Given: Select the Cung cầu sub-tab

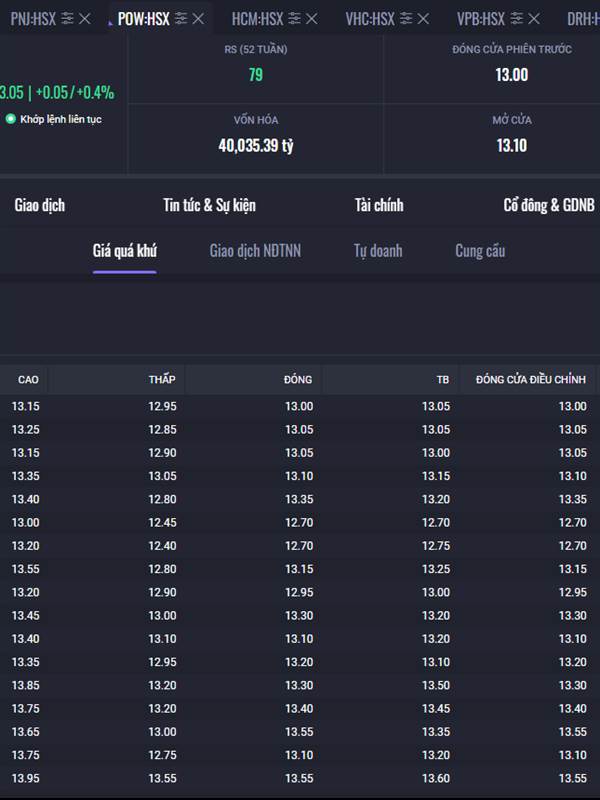Looking at the screenshot, I should coord(480,251).
